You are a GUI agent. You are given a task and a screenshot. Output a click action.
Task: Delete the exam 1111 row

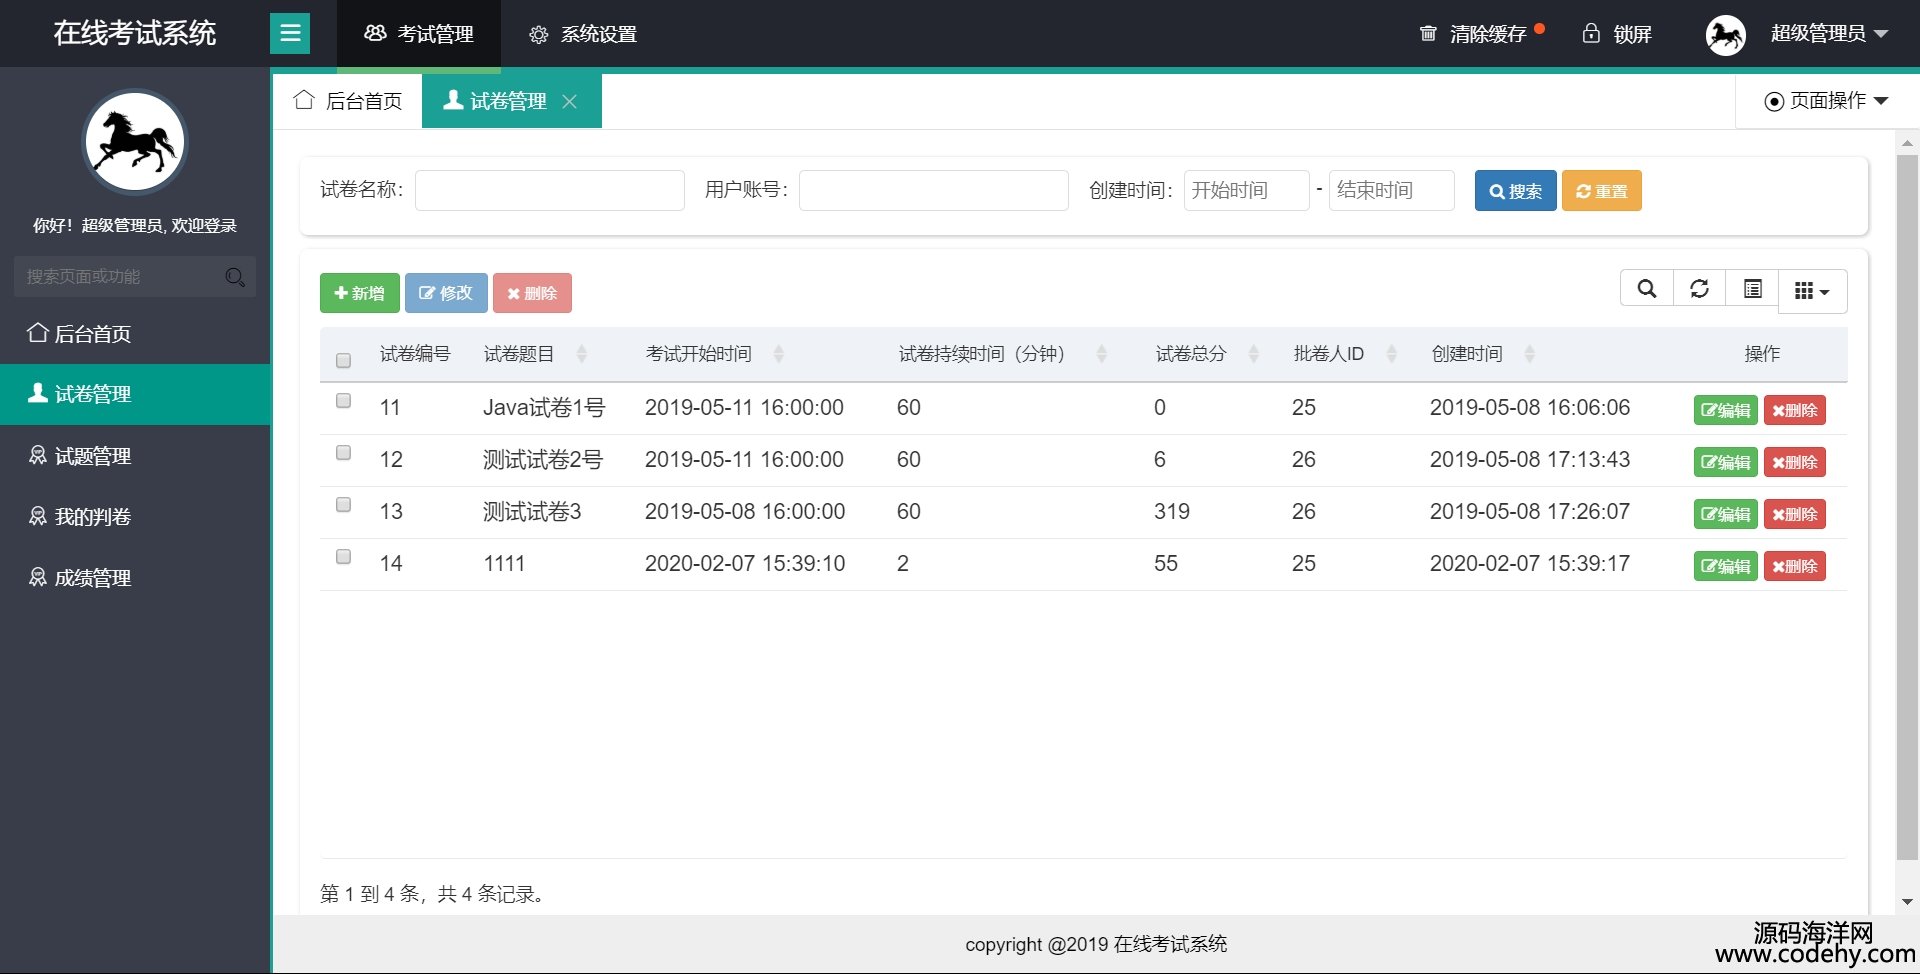(x=1794, y=566)
